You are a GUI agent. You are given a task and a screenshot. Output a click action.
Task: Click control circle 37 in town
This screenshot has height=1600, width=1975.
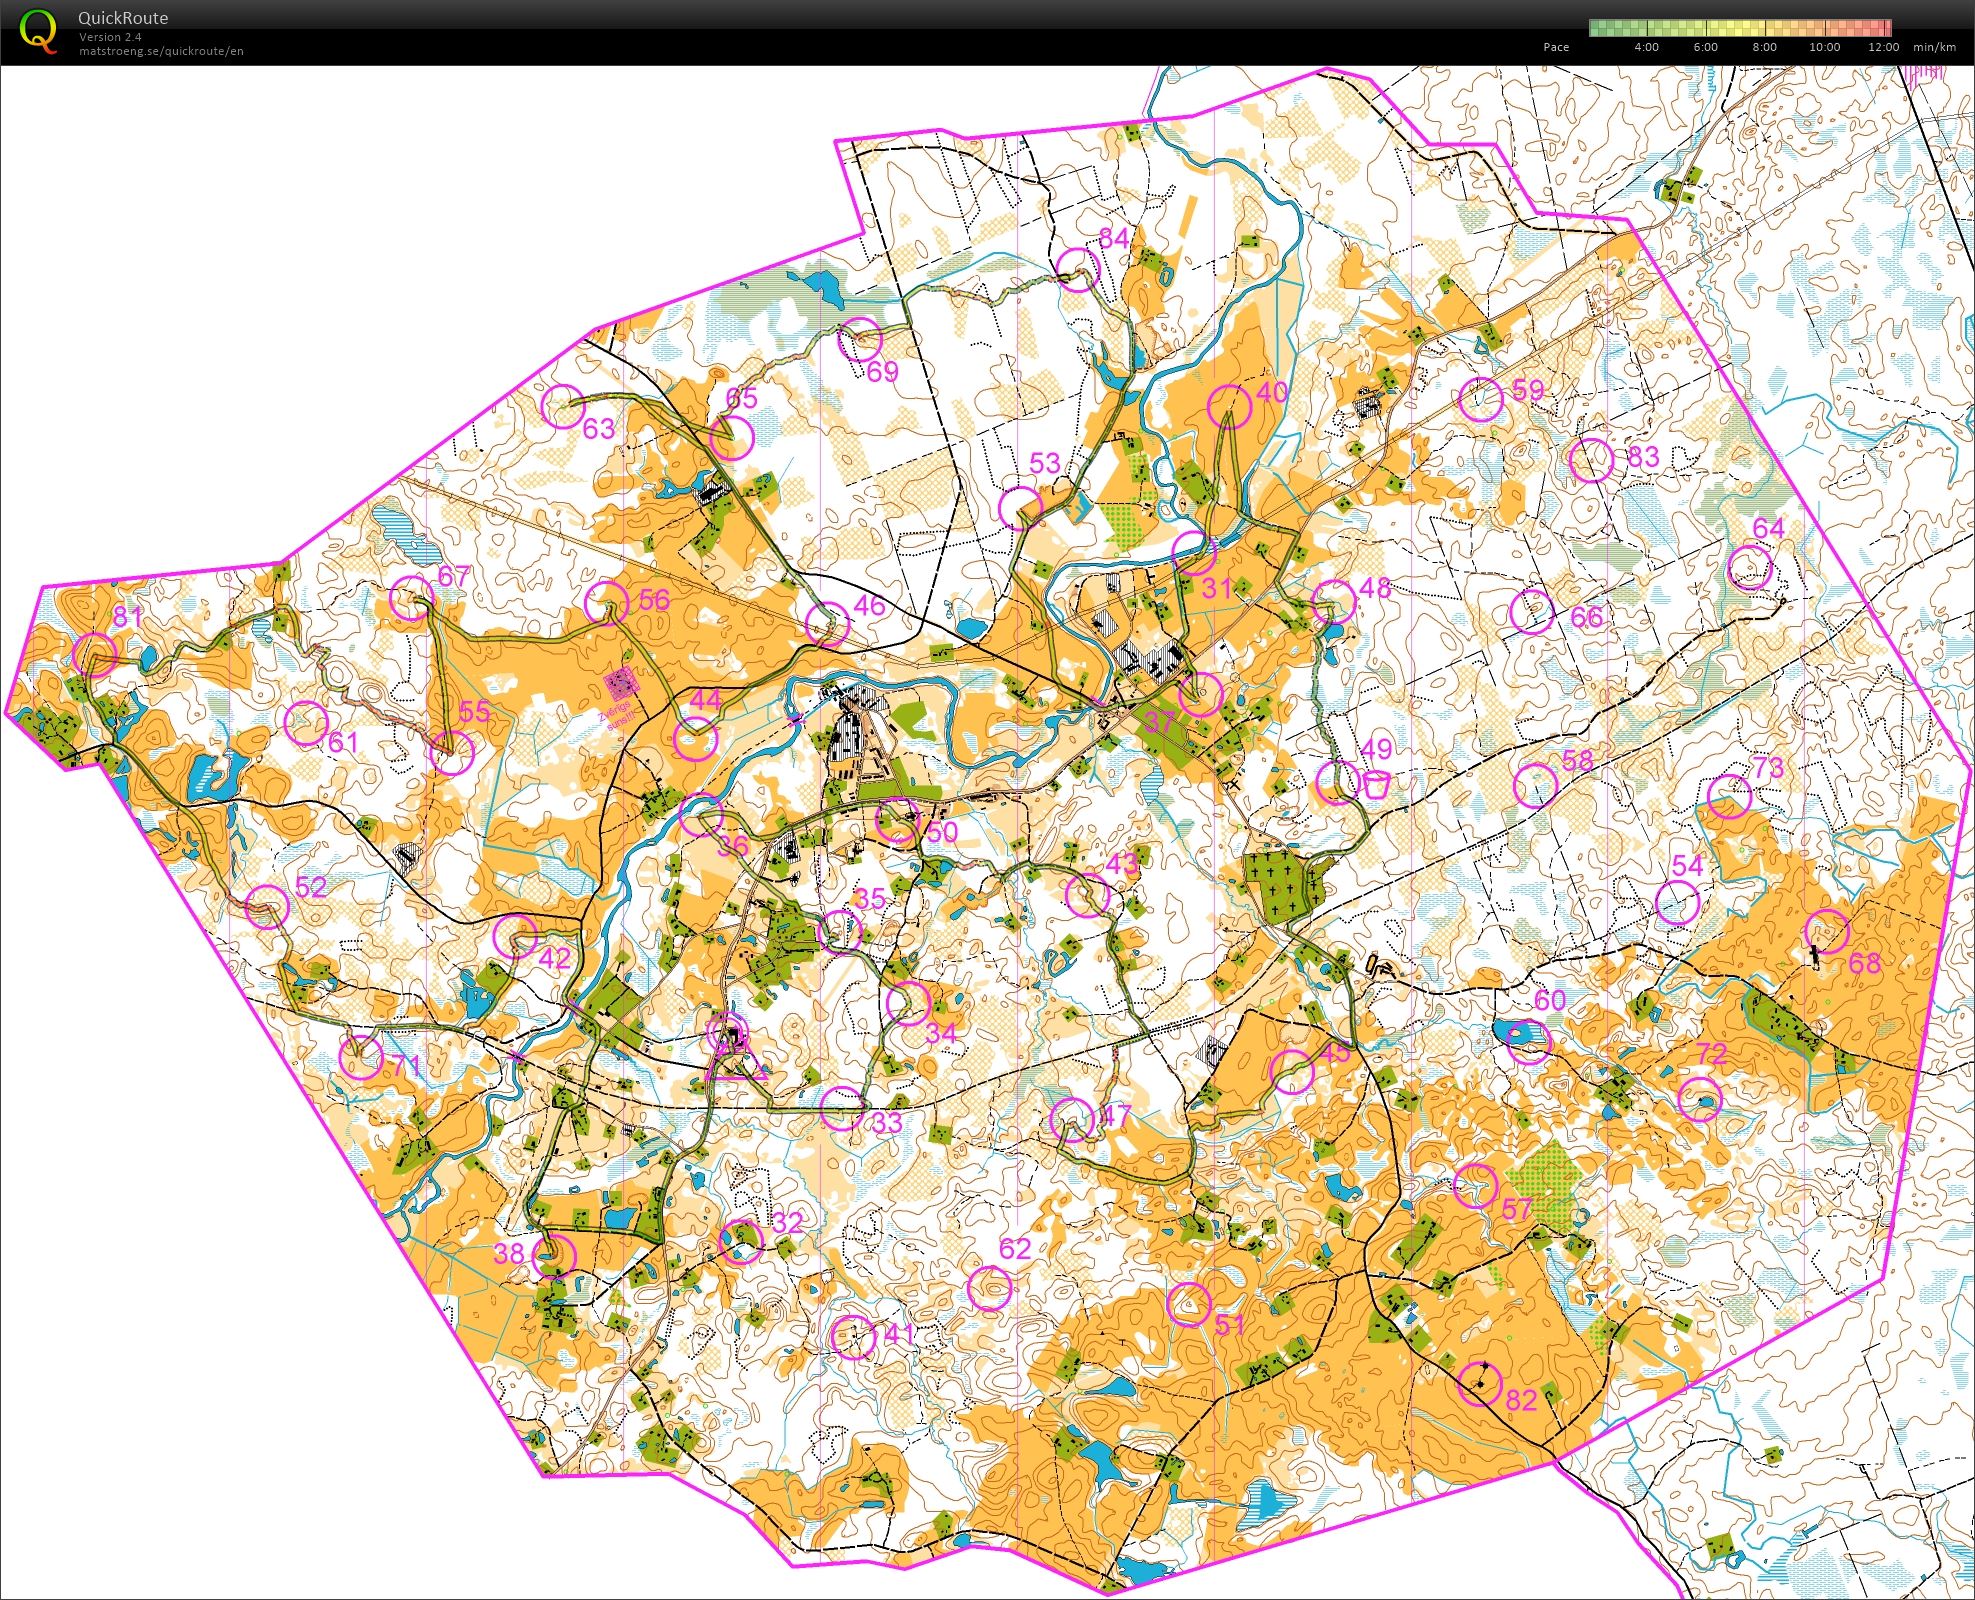tap(1200, 694)
